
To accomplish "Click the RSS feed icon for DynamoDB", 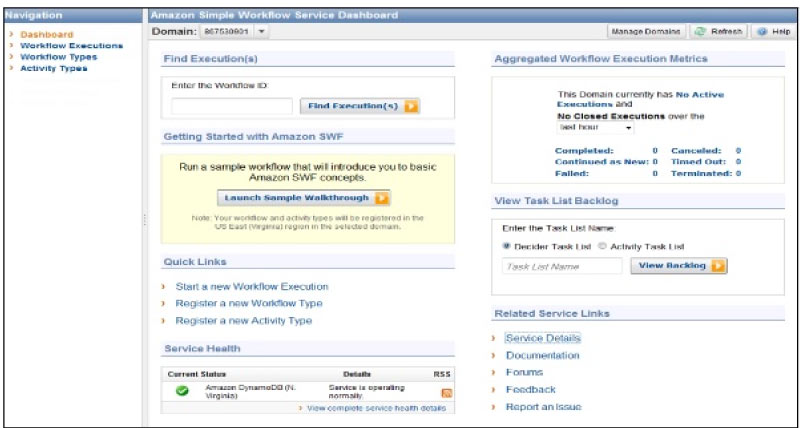I will pyautogui.click(x=446, y=393).
